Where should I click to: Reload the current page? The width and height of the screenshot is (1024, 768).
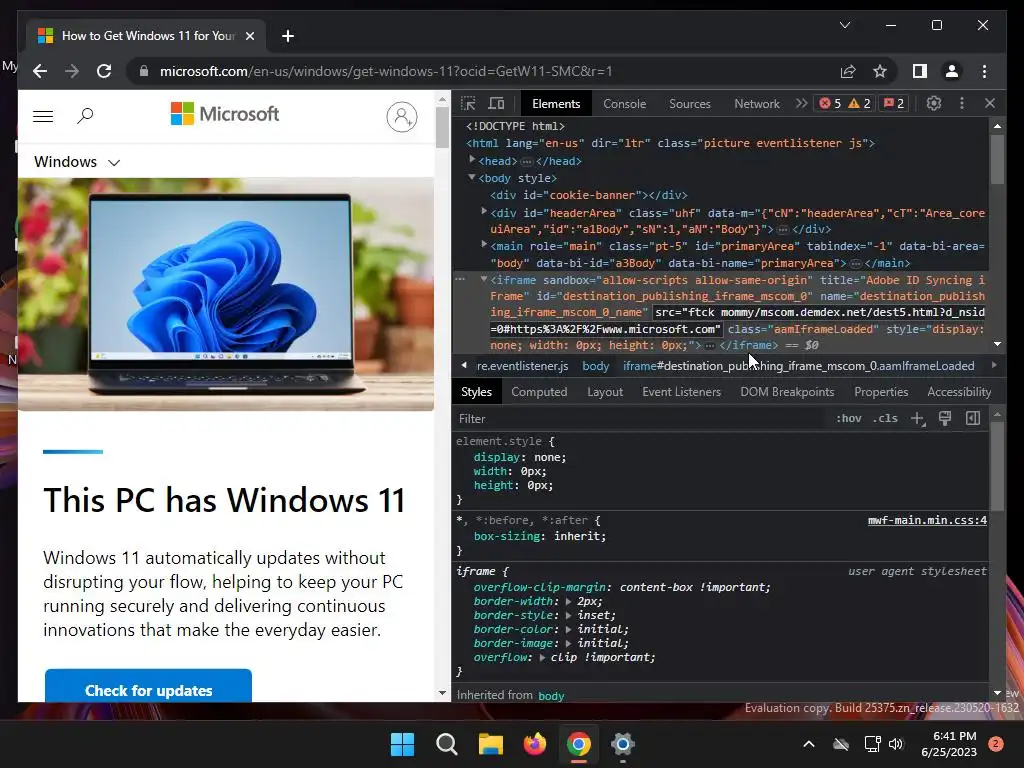pos(104,71)
